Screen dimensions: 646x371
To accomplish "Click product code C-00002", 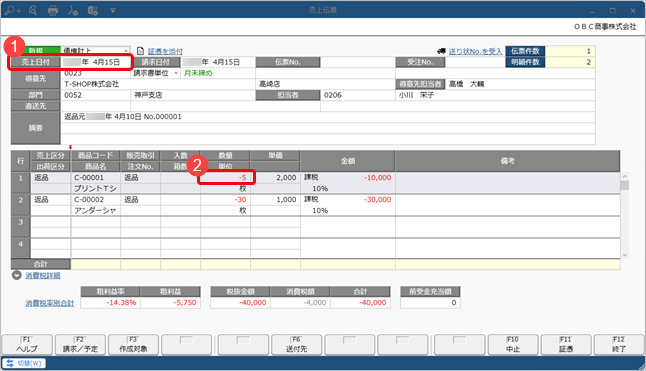I will [89, 199].
